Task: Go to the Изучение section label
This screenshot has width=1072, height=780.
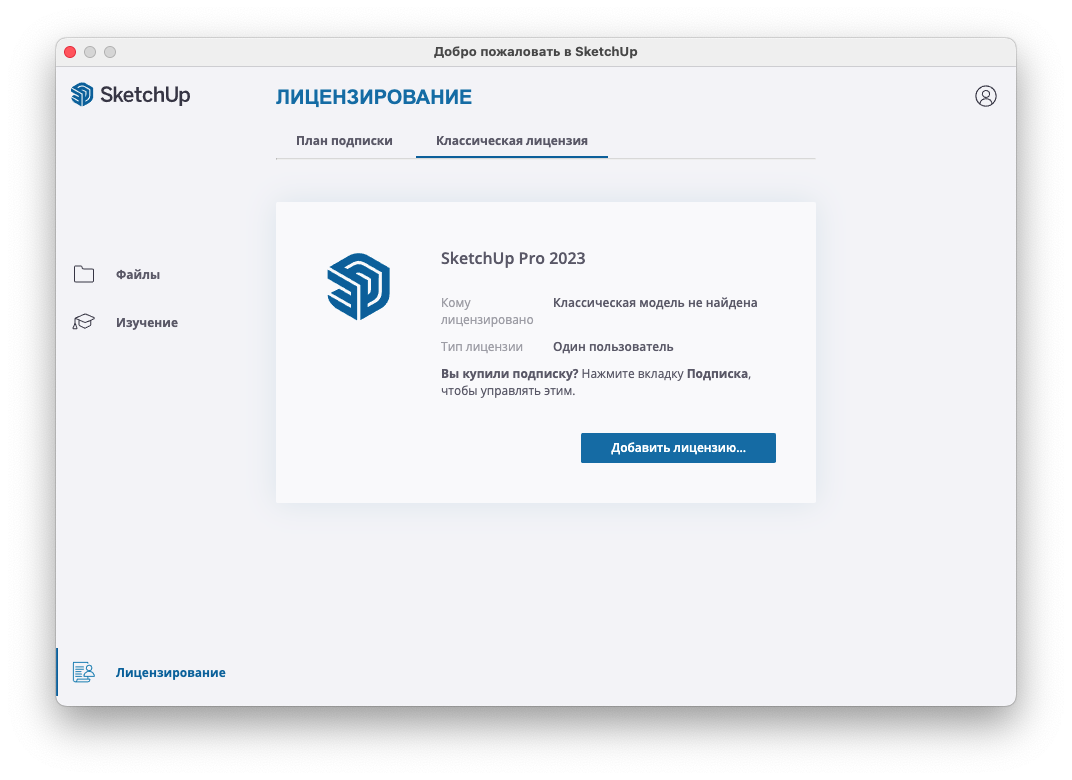Action: point(147,323)
